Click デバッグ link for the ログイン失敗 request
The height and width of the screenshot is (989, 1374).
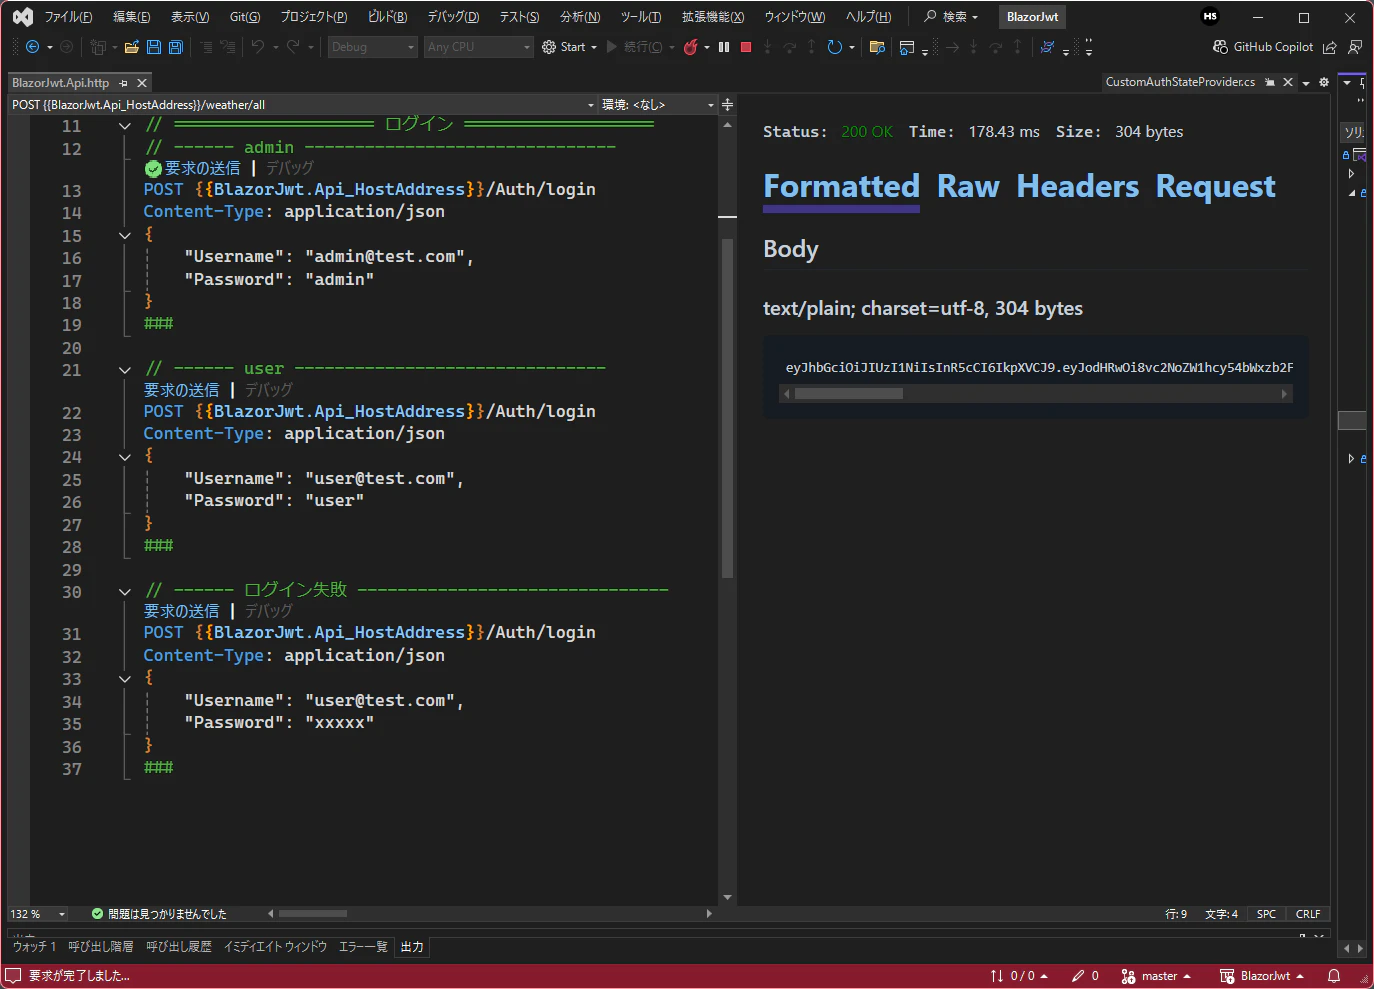click(269, 611)
